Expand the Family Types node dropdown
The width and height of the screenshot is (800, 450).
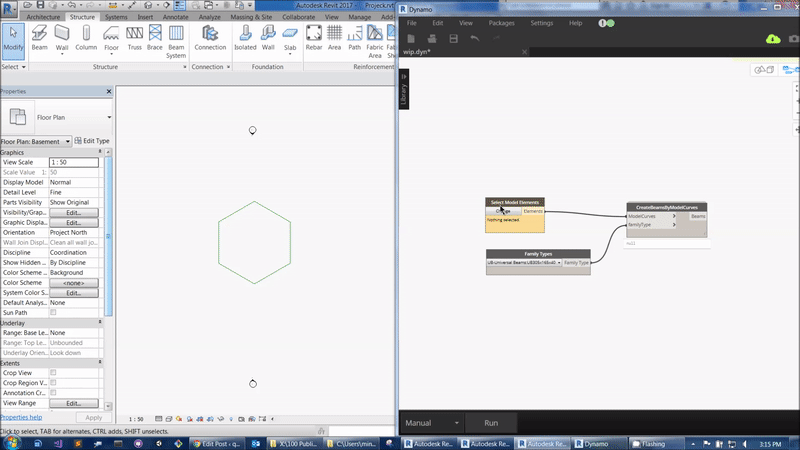(x=557, y=262)
